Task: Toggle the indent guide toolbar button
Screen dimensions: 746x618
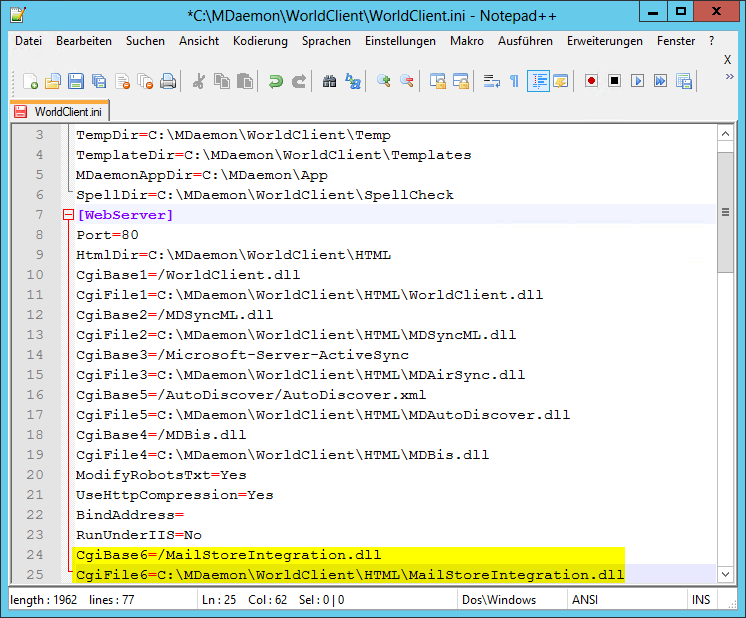Action: 538,81
